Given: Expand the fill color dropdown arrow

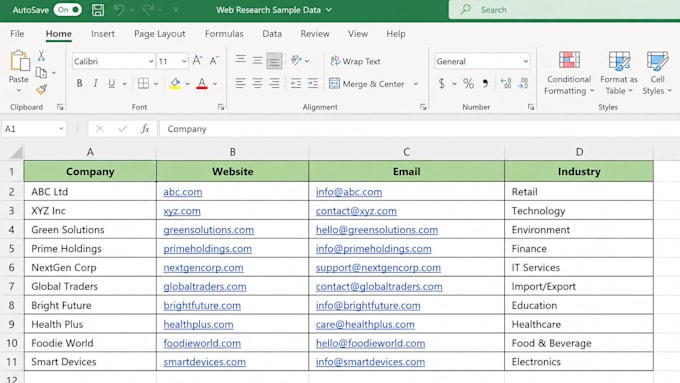Looking at the screenshot, I should 188,84.
